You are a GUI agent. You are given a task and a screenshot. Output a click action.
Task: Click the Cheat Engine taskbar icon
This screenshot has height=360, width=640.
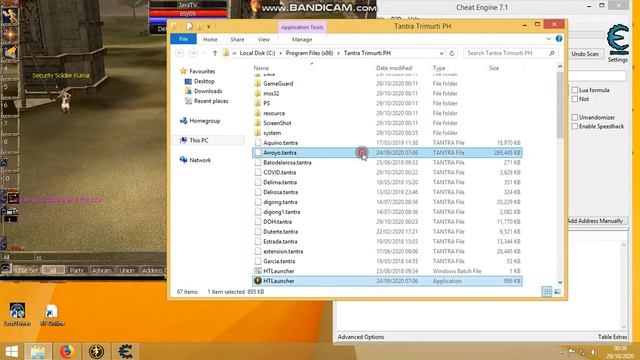click(125, 351)
